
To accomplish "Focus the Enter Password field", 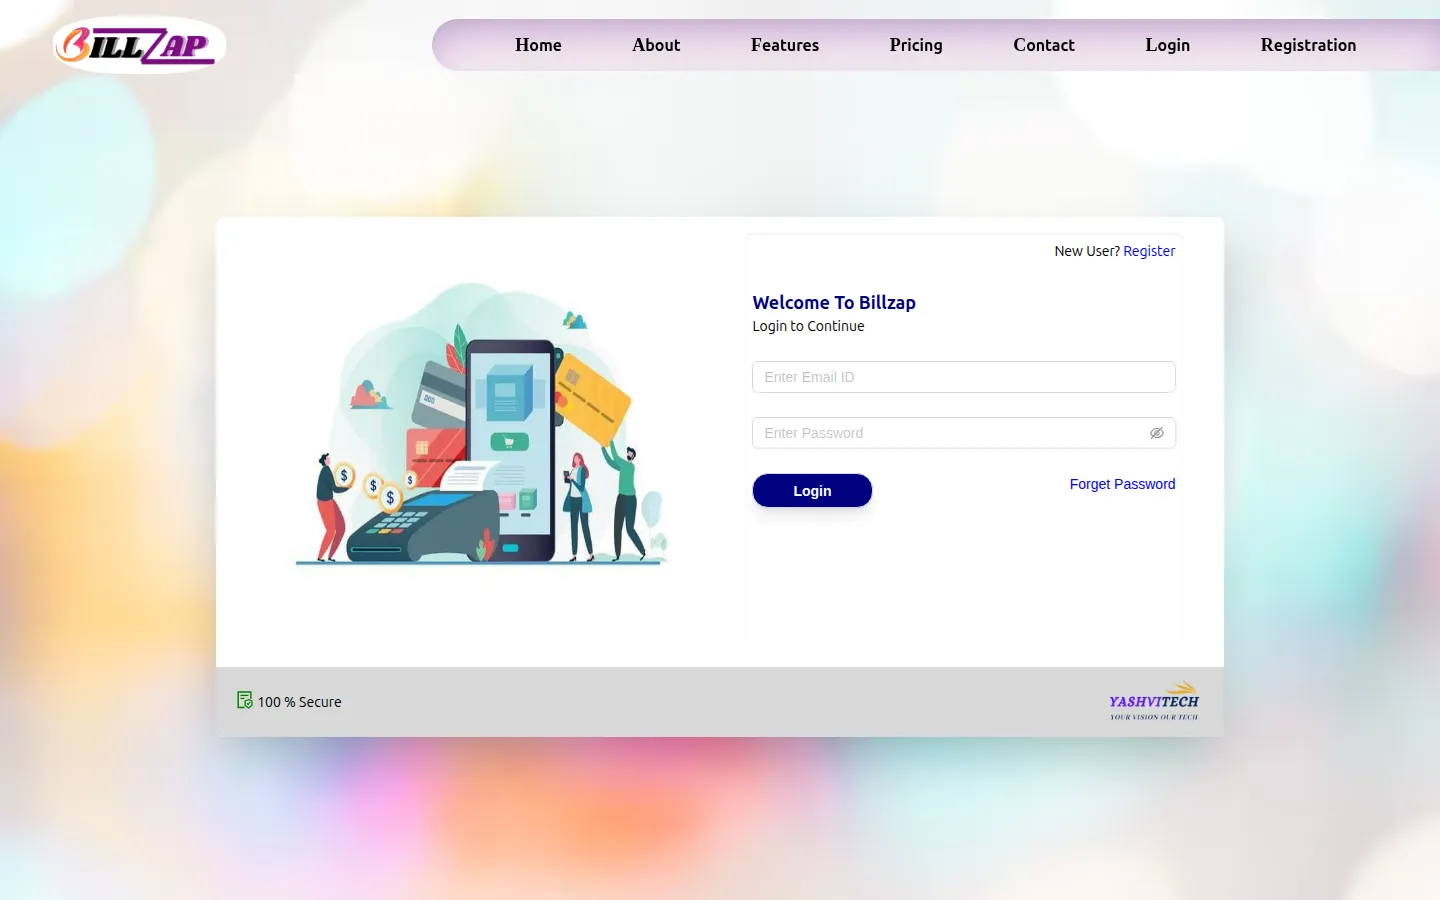I will (964, 433).
